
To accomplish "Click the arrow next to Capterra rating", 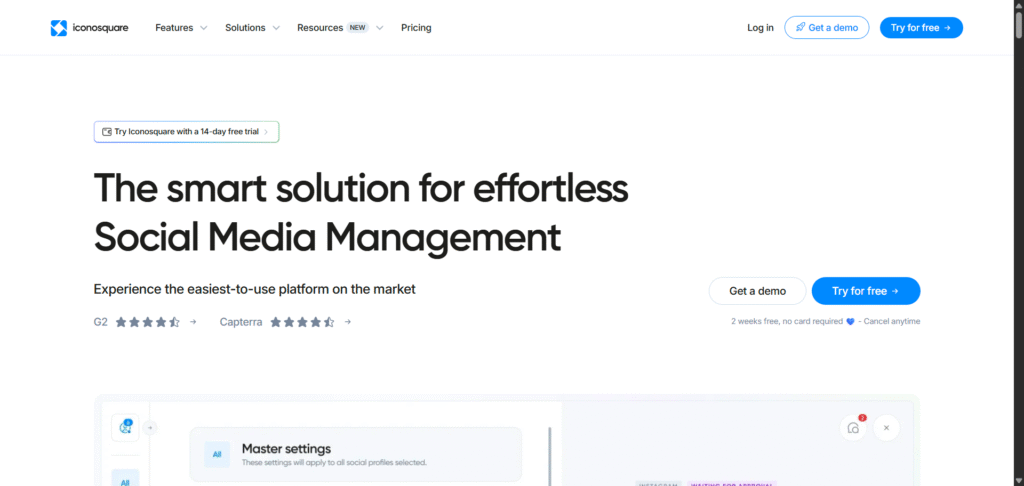I will click(x=347, y=322).
